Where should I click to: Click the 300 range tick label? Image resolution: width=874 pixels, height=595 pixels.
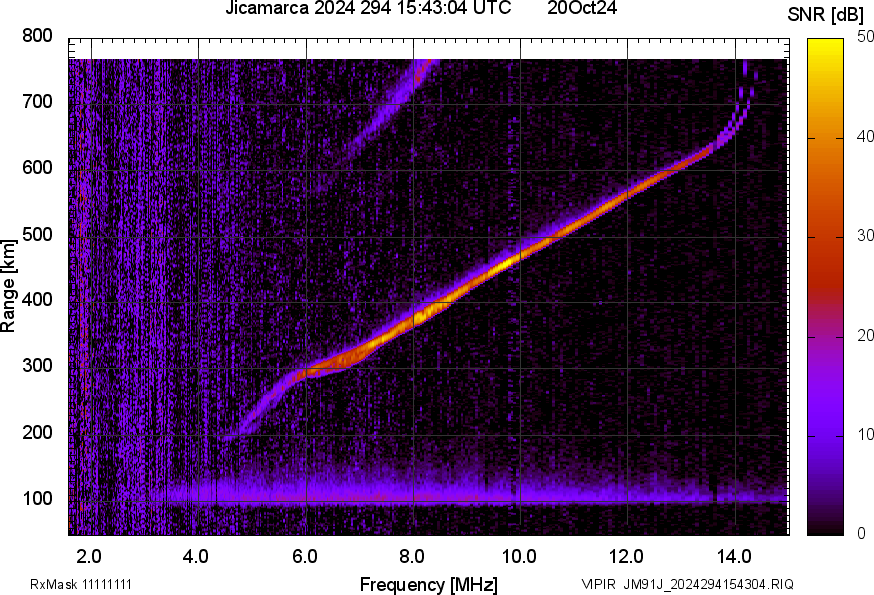[x=37, y=366]
